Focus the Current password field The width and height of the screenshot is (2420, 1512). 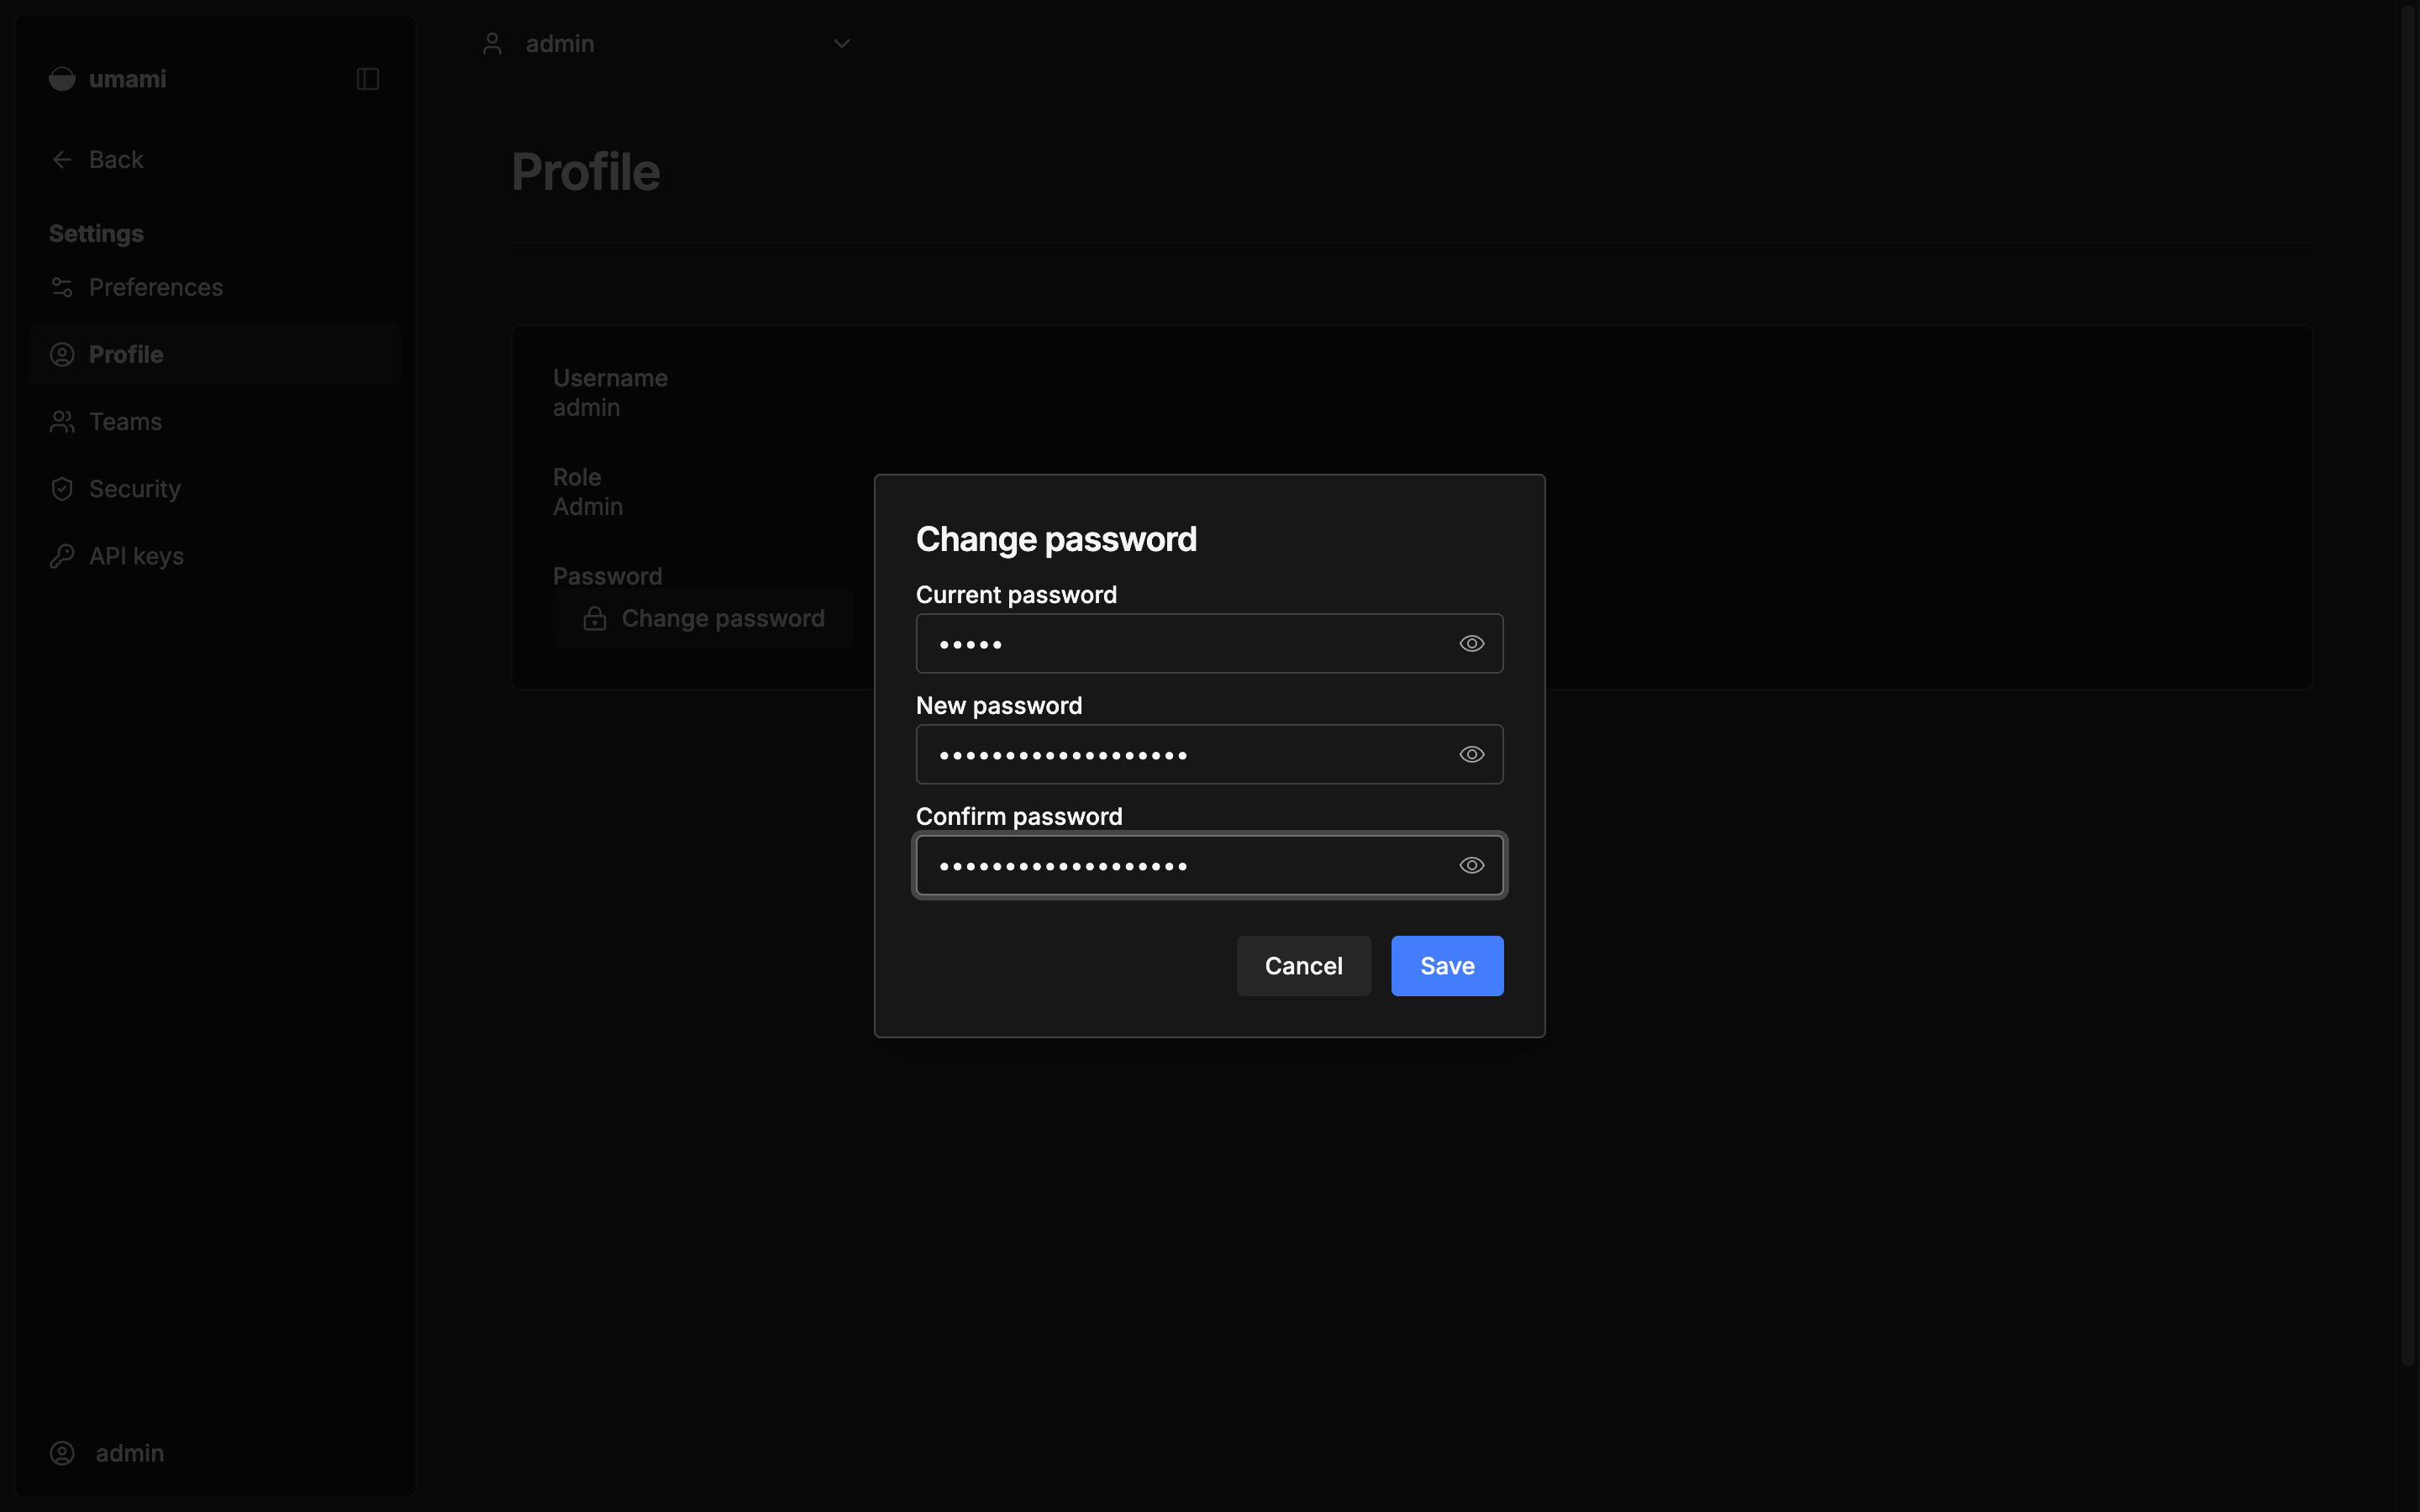pyautogui.click(x=1209, y=643)
